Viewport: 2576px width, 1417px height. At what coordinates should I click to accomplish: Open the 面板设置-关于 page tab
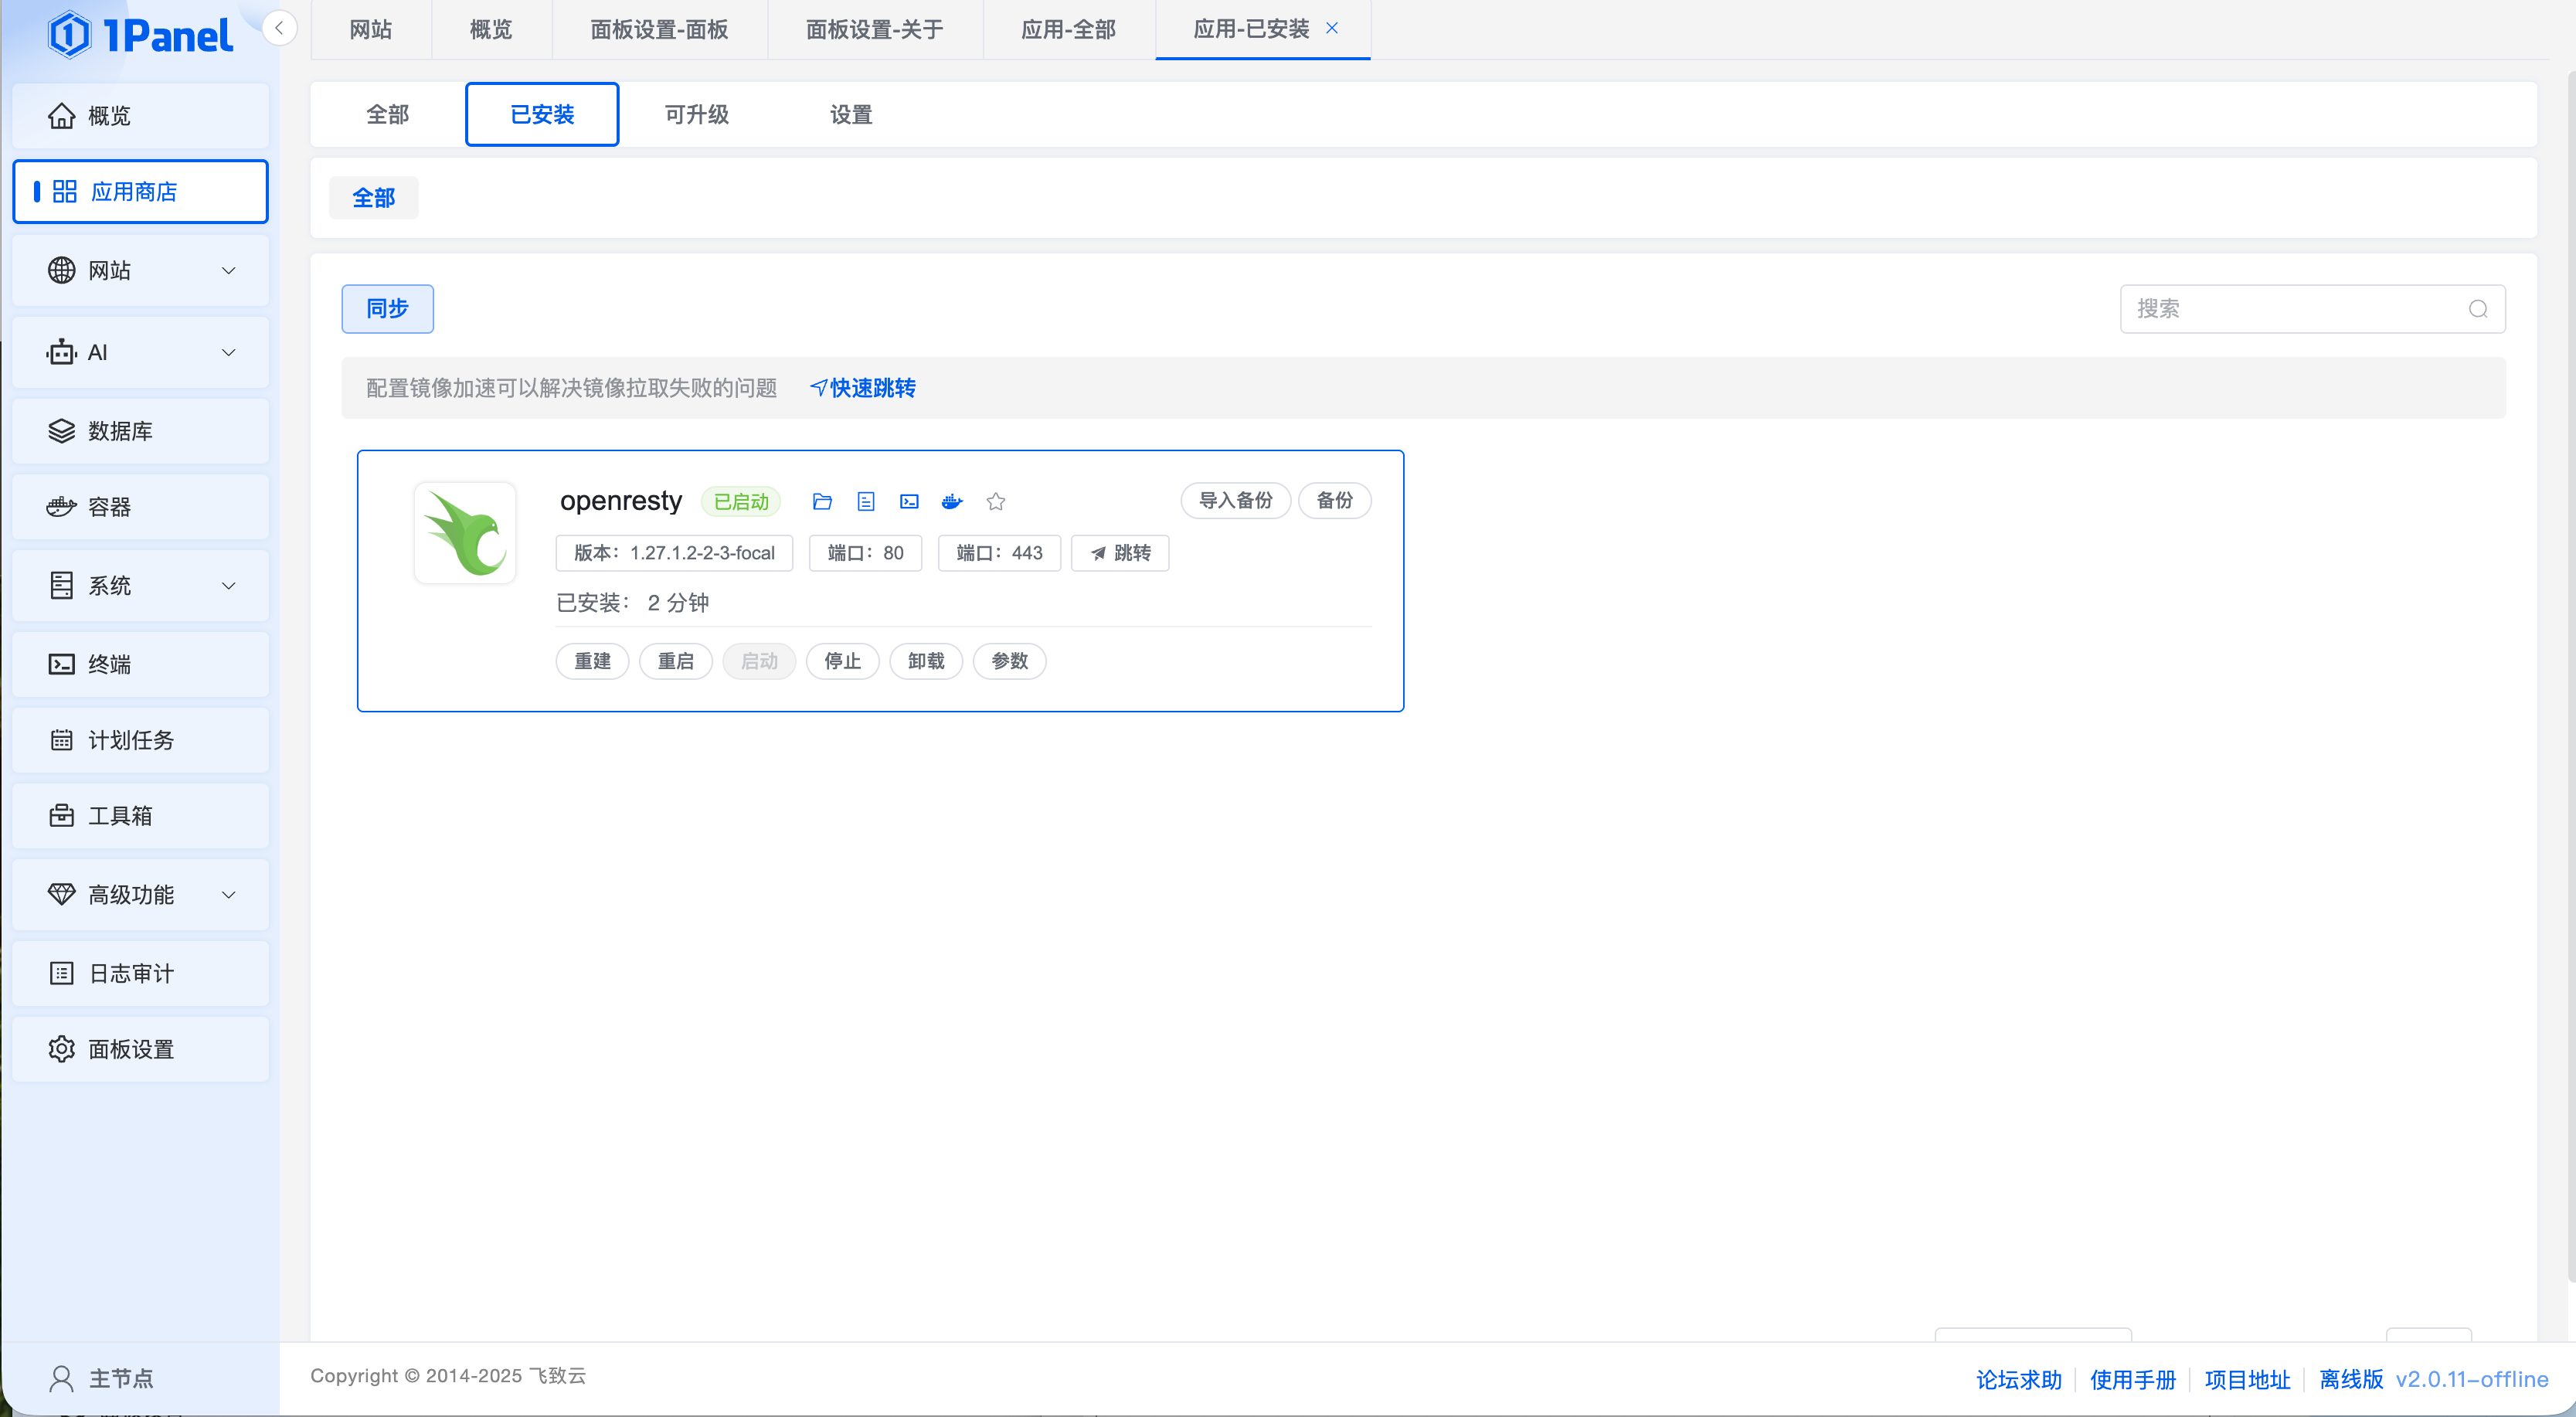[x=874, y=29]
